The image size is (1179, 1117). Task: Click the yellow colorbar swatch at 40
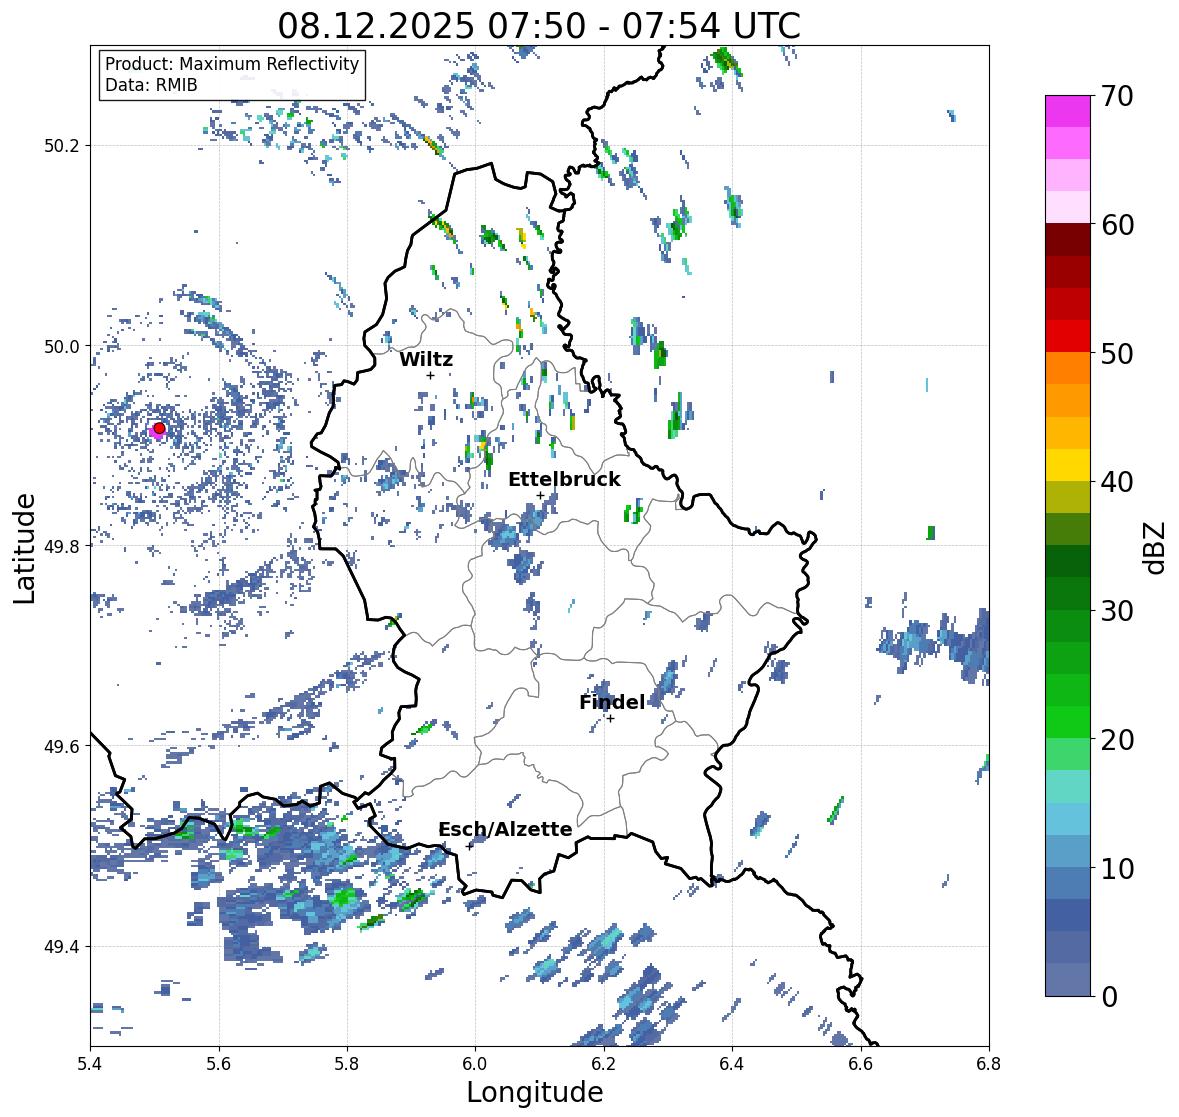click(x=1068, y=465)
